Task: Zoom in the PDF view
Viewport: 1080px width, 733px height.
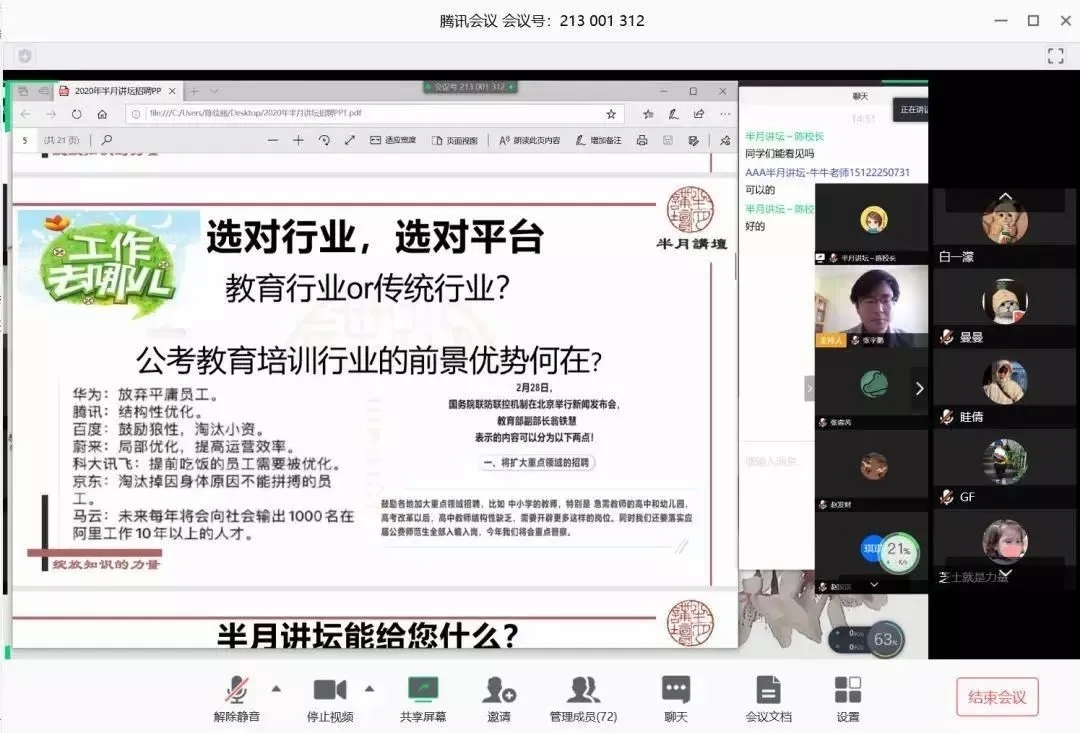Action: (298, 140)
